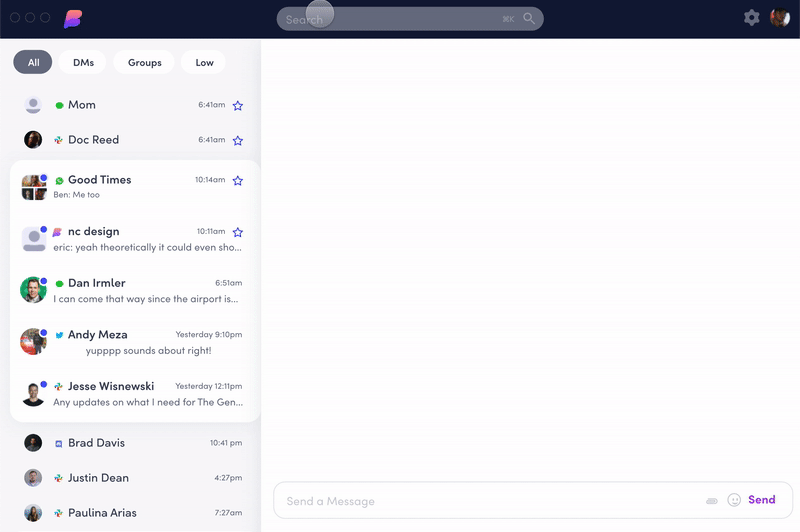
Task: Click the attachment paperclip icon
Action: pos(712,500)
